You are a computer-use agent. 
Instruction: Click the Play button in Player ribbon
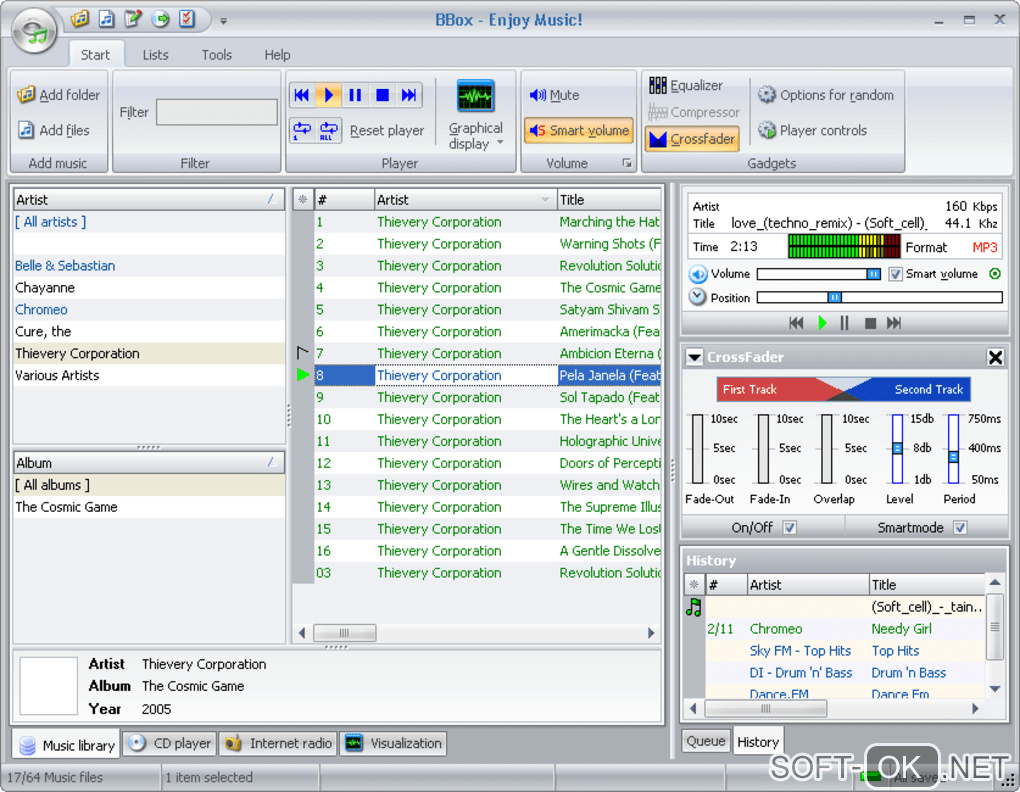click(328, 95)
